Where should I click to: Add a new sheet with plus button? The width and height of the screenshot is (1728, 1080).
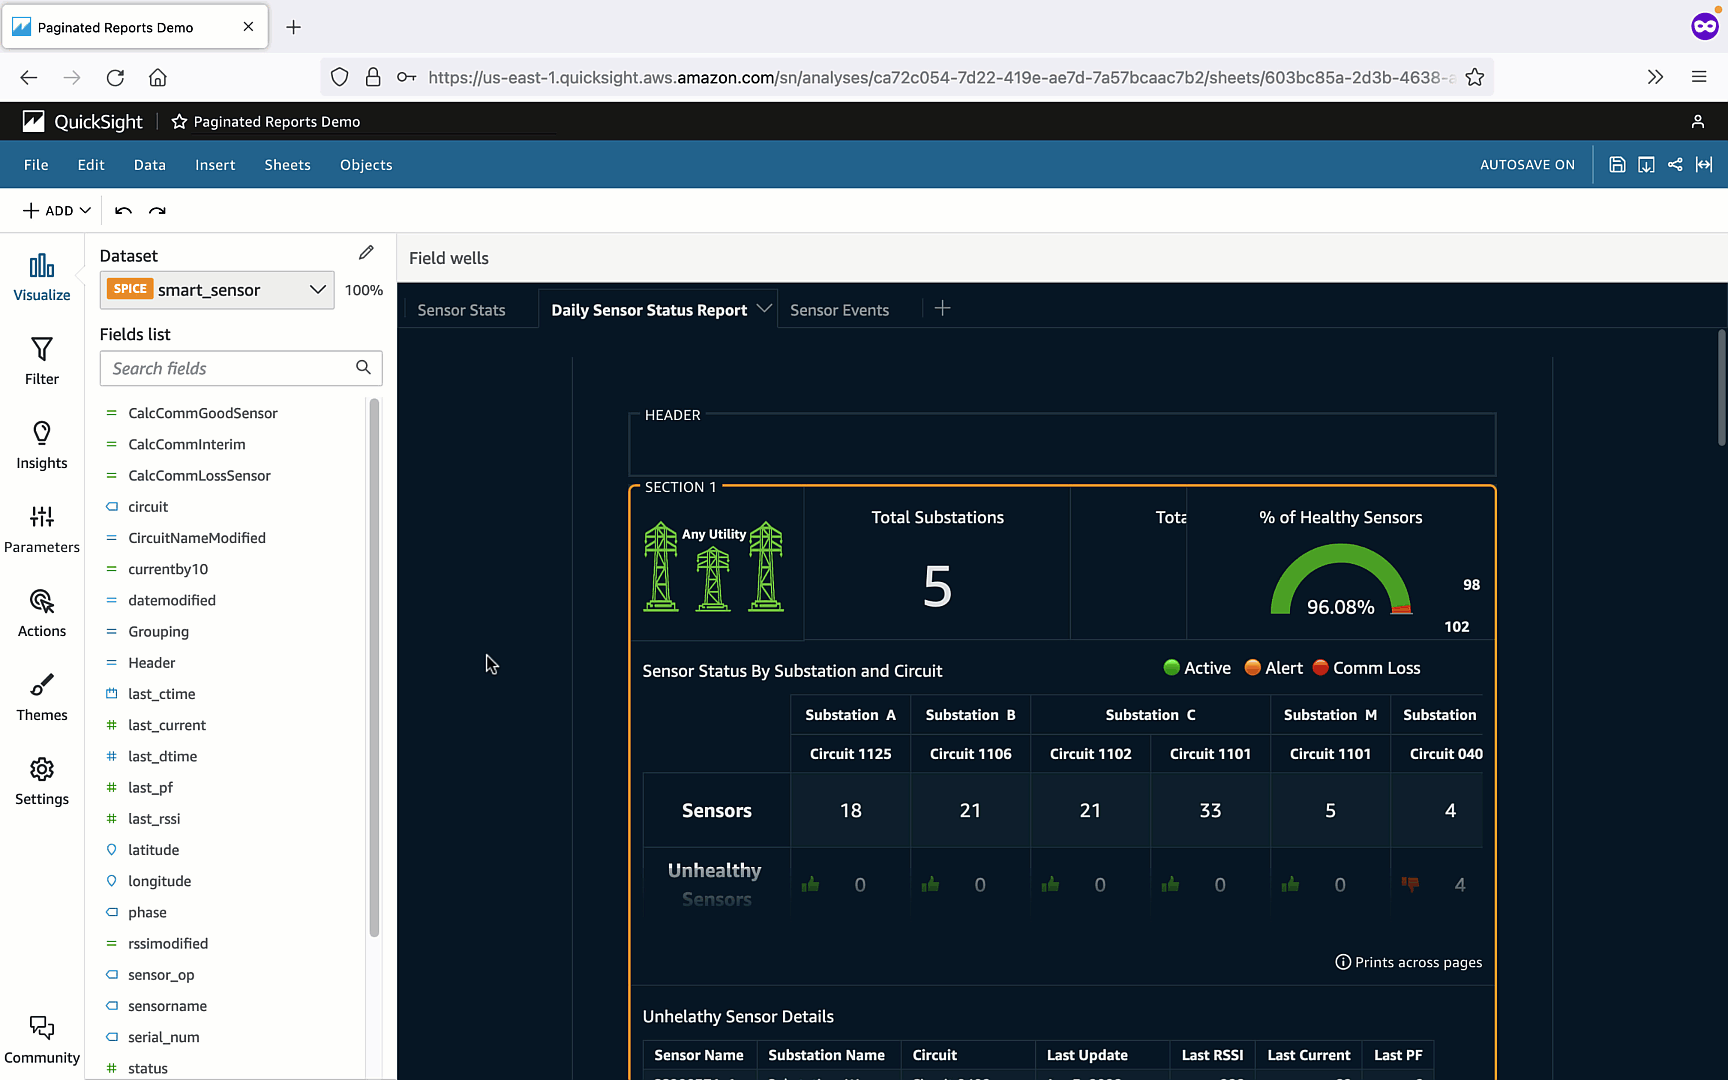point(942,309)
